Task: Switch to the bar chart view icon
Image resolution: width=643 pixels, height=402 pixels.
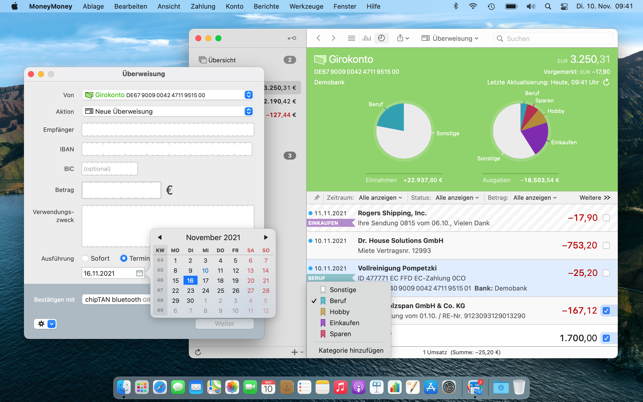Action: point(366,38)
